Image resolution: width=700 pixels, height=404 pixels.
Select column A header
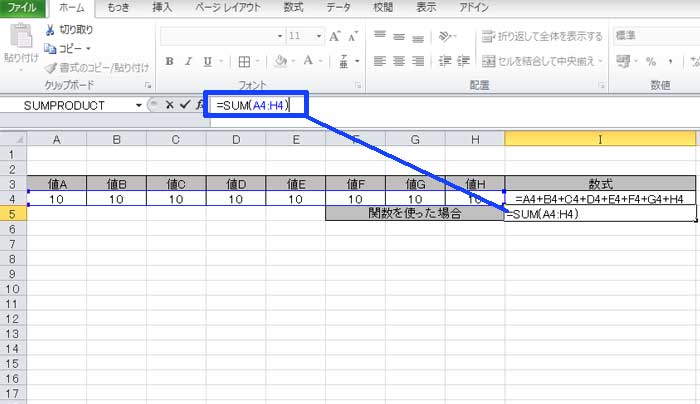(x=57, y=139)
